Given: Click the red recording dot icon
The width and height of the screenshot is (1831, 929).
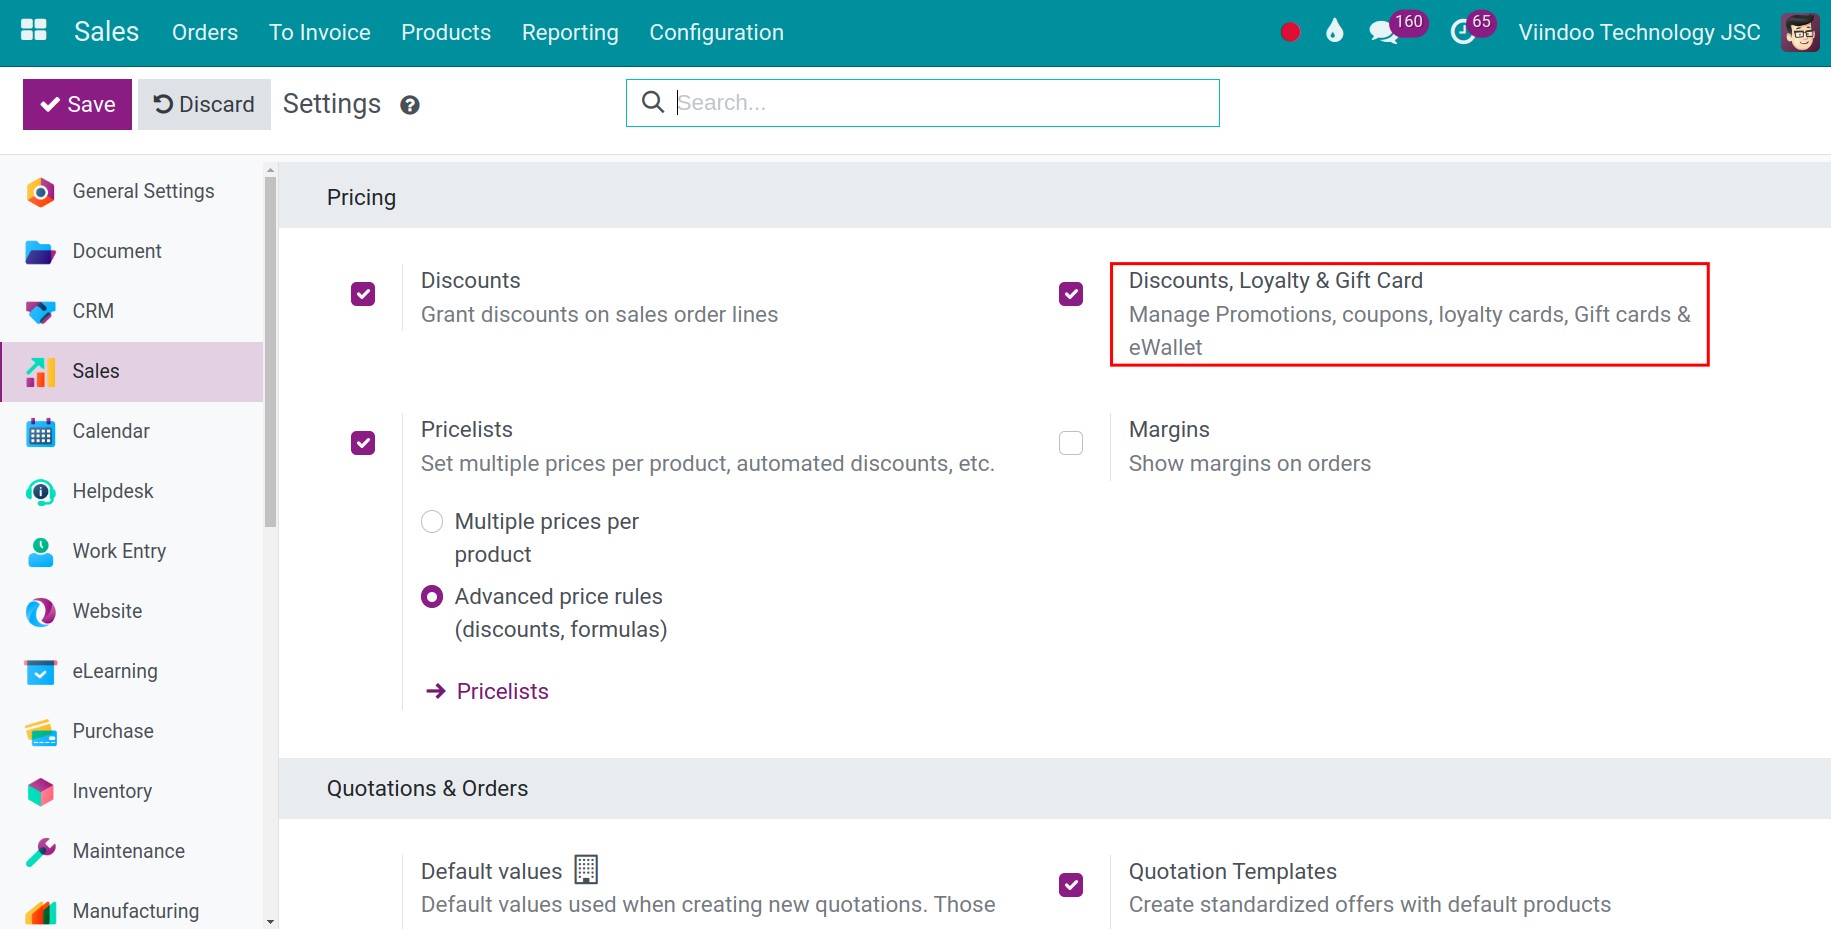Looking at the screenshot, I should pos(1290,32).
